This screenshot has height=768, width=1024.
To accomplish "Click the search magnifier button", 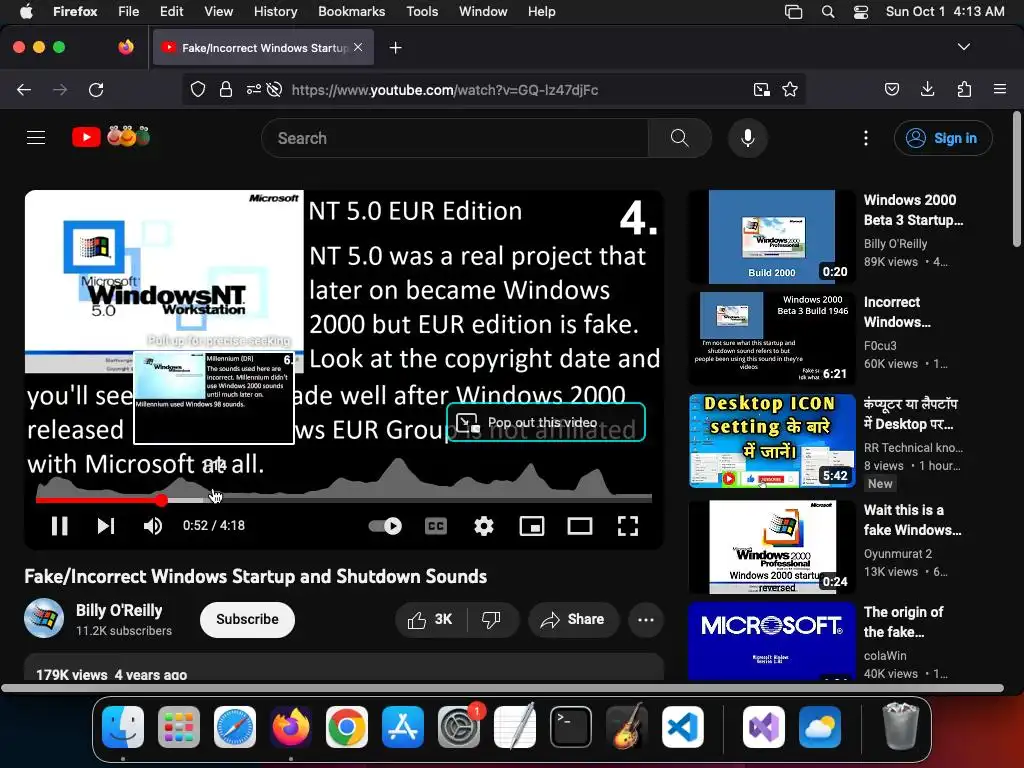I will 680,138.
